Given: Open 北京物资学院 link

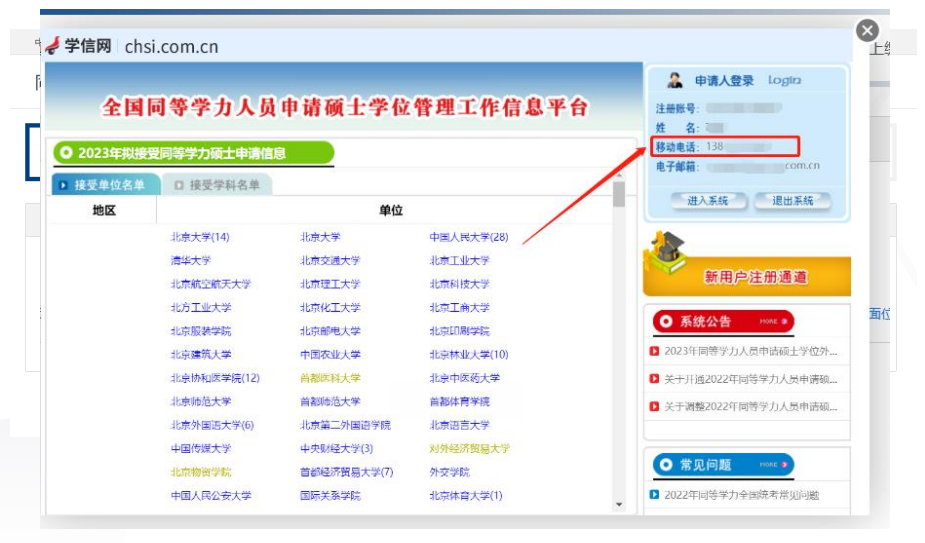Looking at the screenshot, I should point(201,472).
